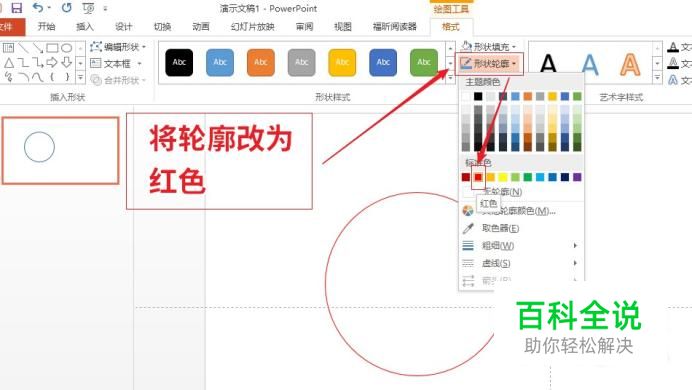Viewport: 692px width, 390px height.
Task: Start slideshow from beginning icon in title bar
Action: pos(88,8)
